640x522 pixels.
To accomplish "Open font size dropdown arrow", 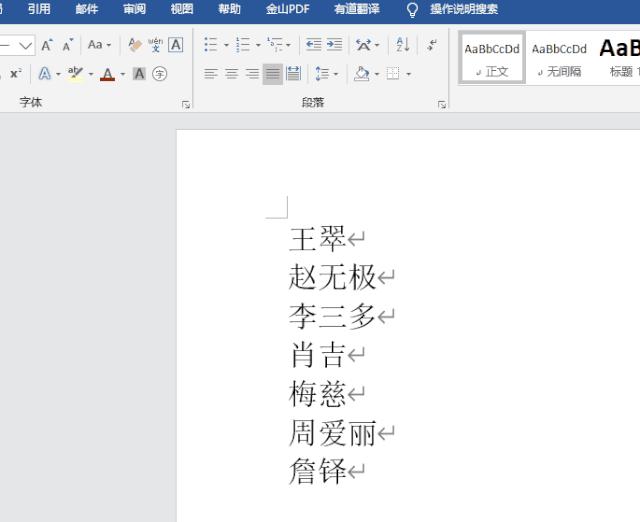I will [x=26, y=45].
